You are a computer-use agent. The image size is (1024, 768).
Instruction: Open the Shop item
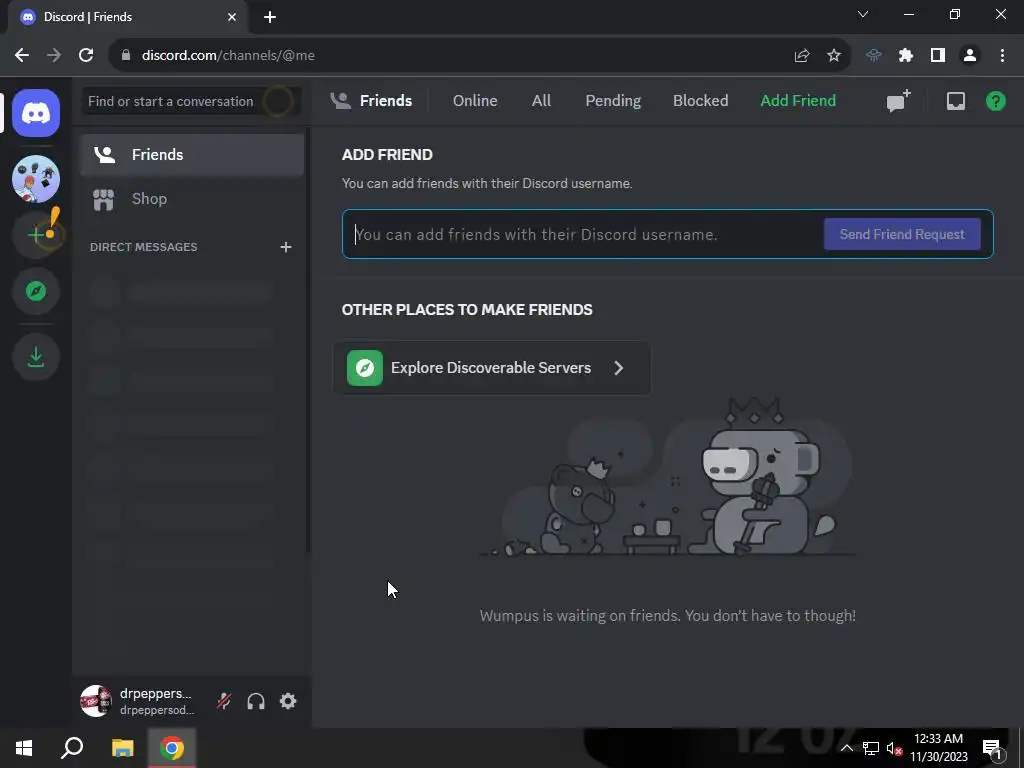(x=192, y=199)
